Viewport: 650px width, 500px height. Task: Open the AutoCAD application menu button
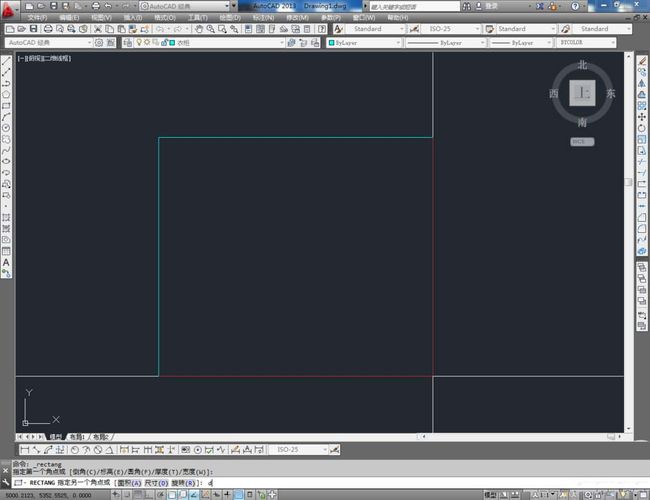(8, 10)
